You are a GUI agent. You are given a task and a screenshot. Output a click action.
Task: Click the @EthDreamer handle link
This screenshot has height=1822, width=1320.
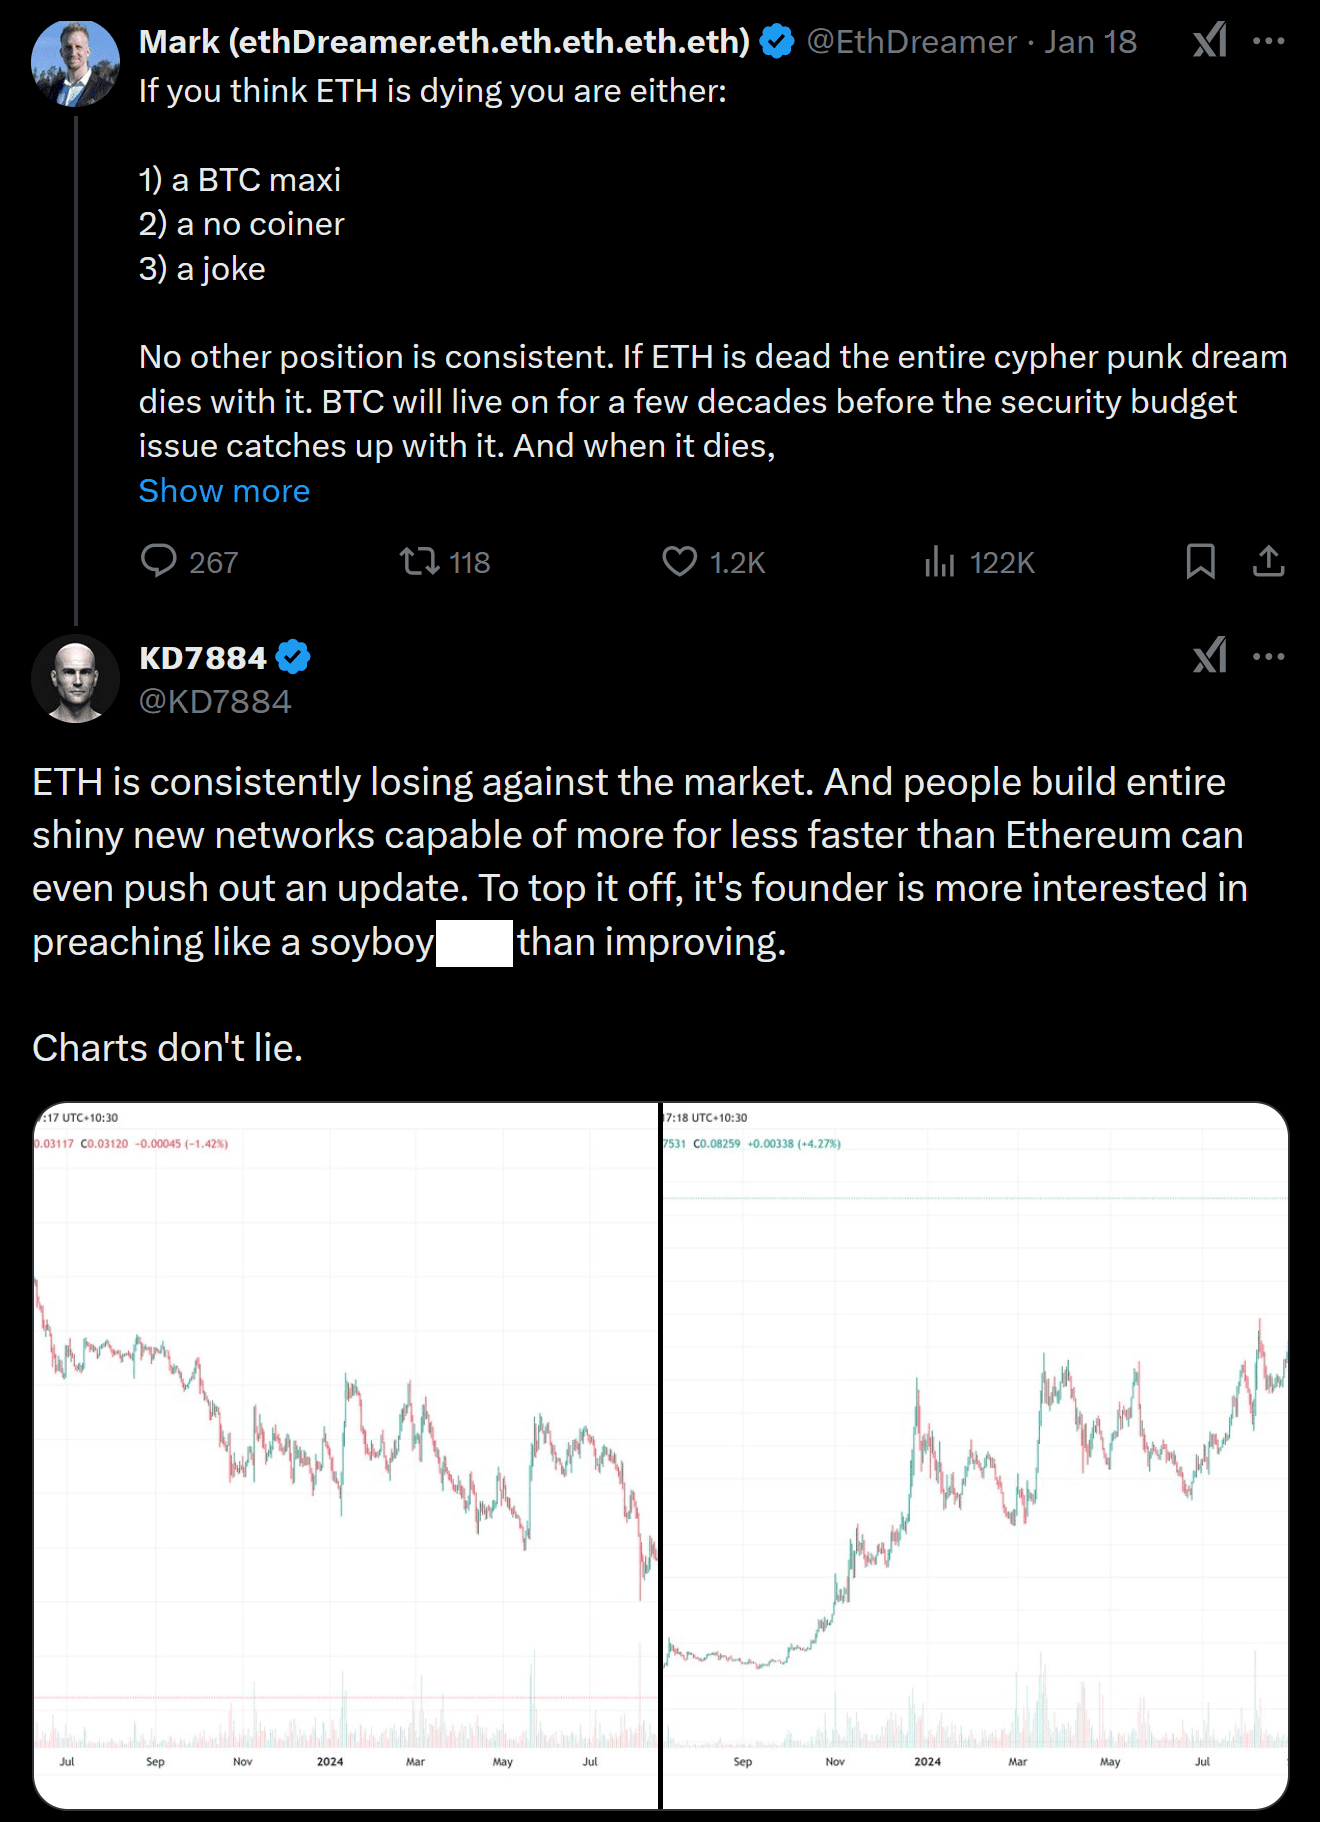click(x=911, y=41)
